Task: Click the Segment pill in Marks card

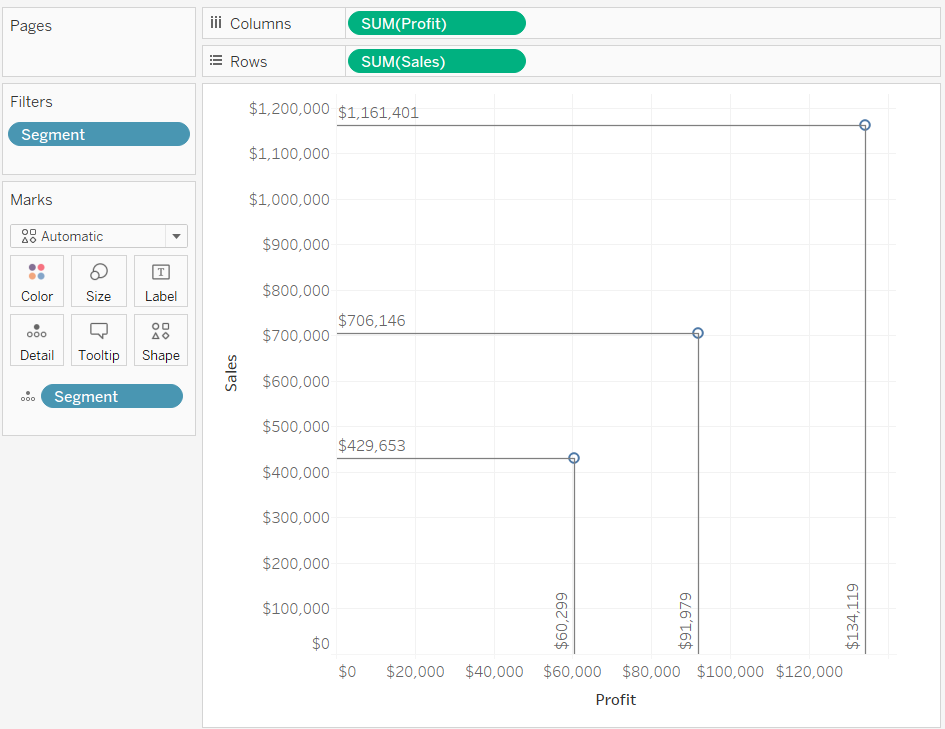Action: (x=111, y=396)
